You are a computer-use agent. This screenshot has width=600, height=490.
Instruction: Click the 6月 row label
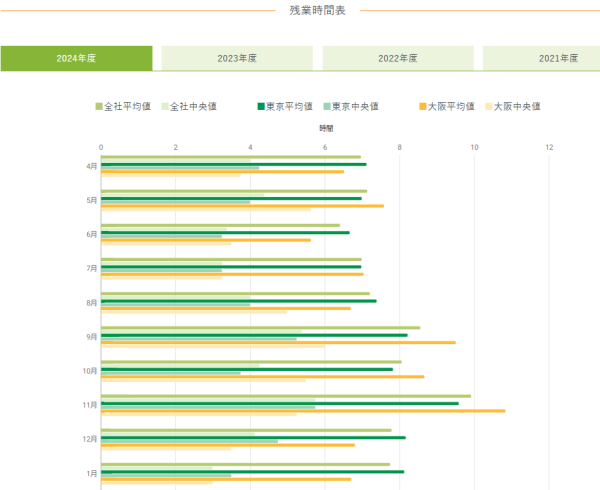[92, 234]
